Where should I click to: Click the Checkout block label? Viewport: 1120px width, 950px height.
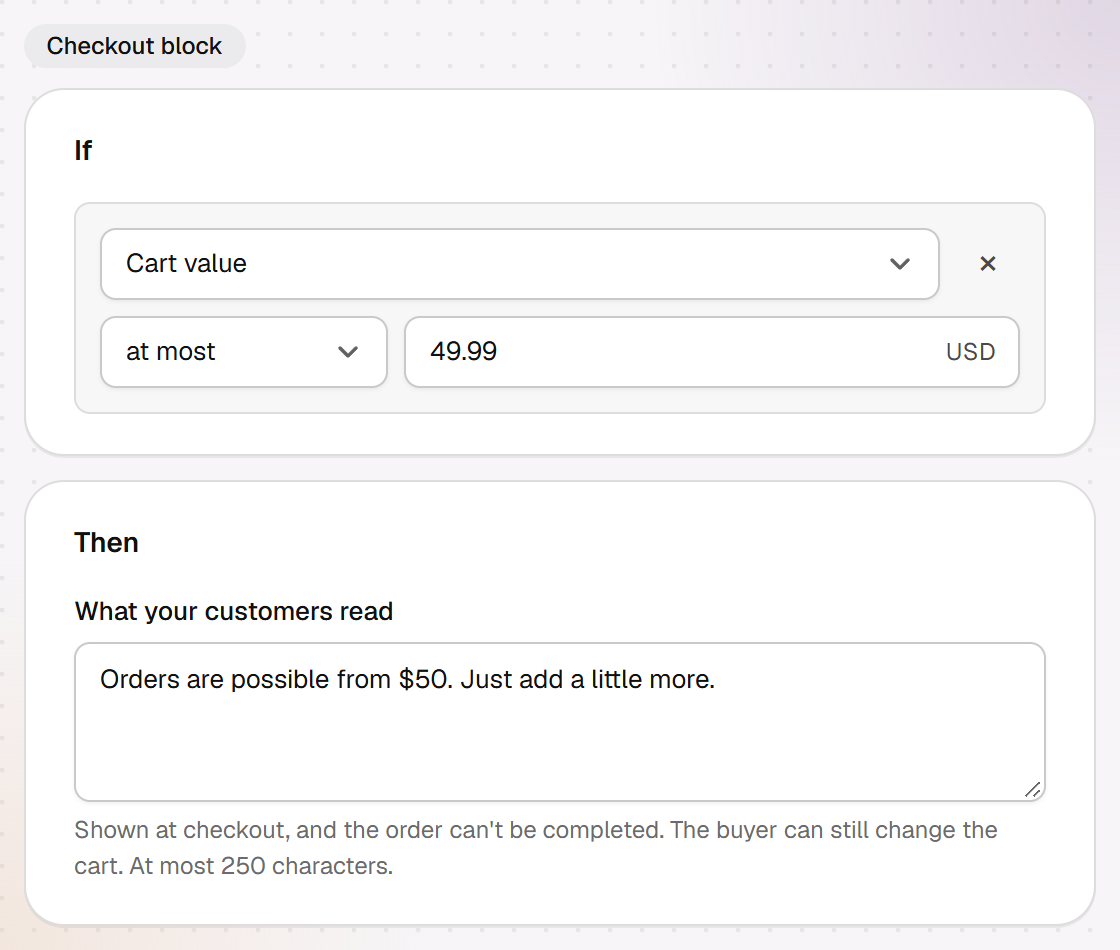point(134,46)
